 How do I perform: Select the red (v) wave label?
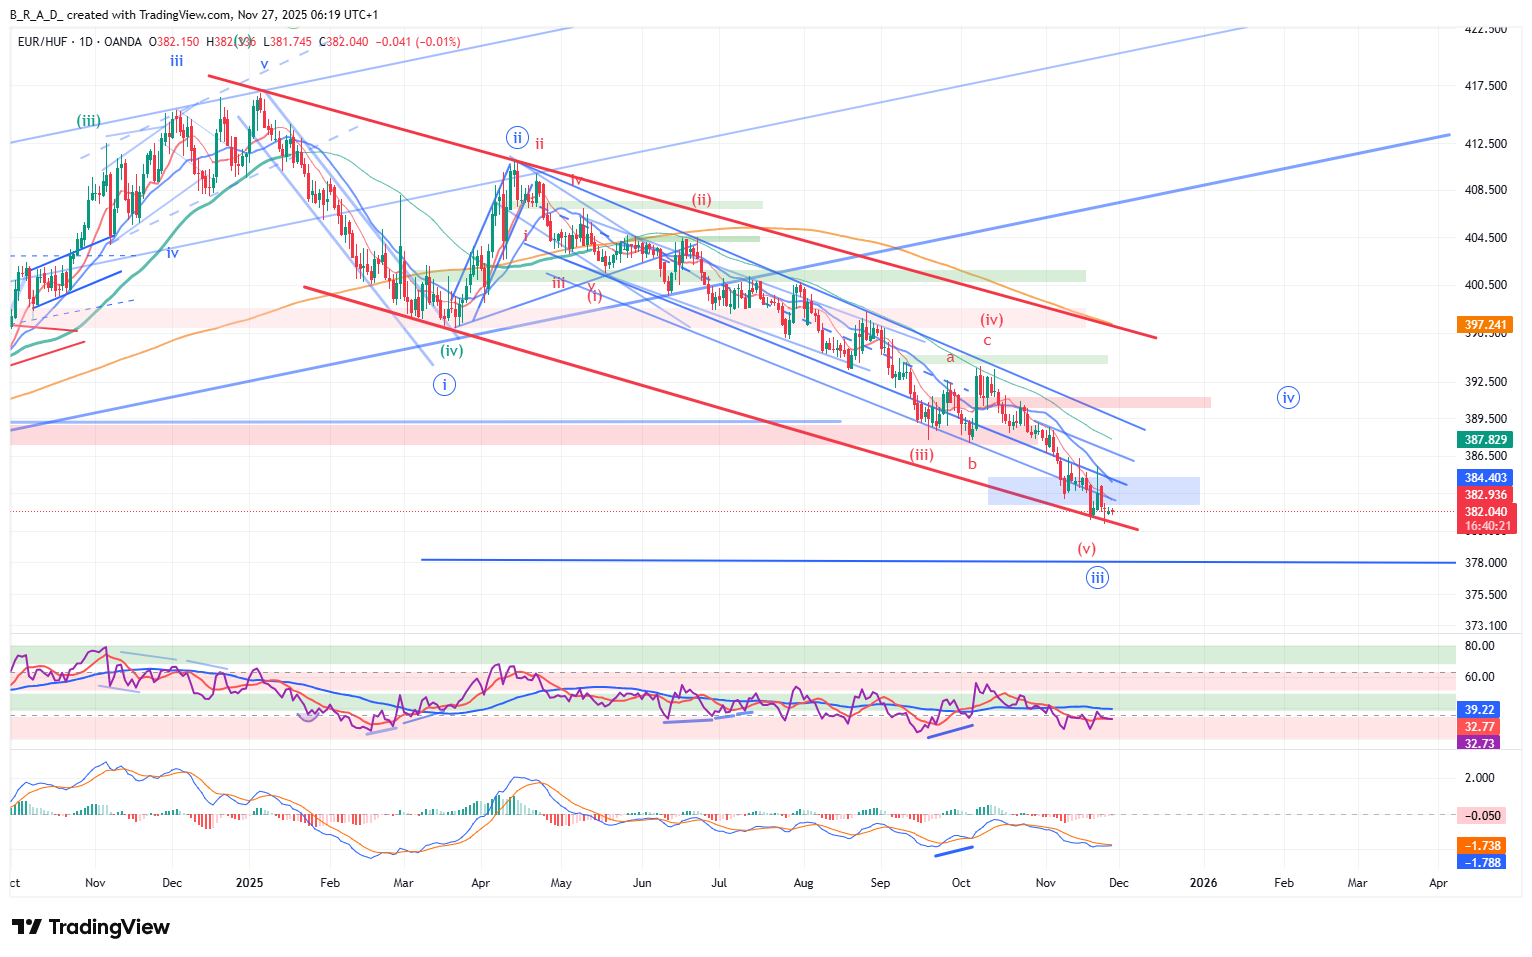click(1086, 549)
